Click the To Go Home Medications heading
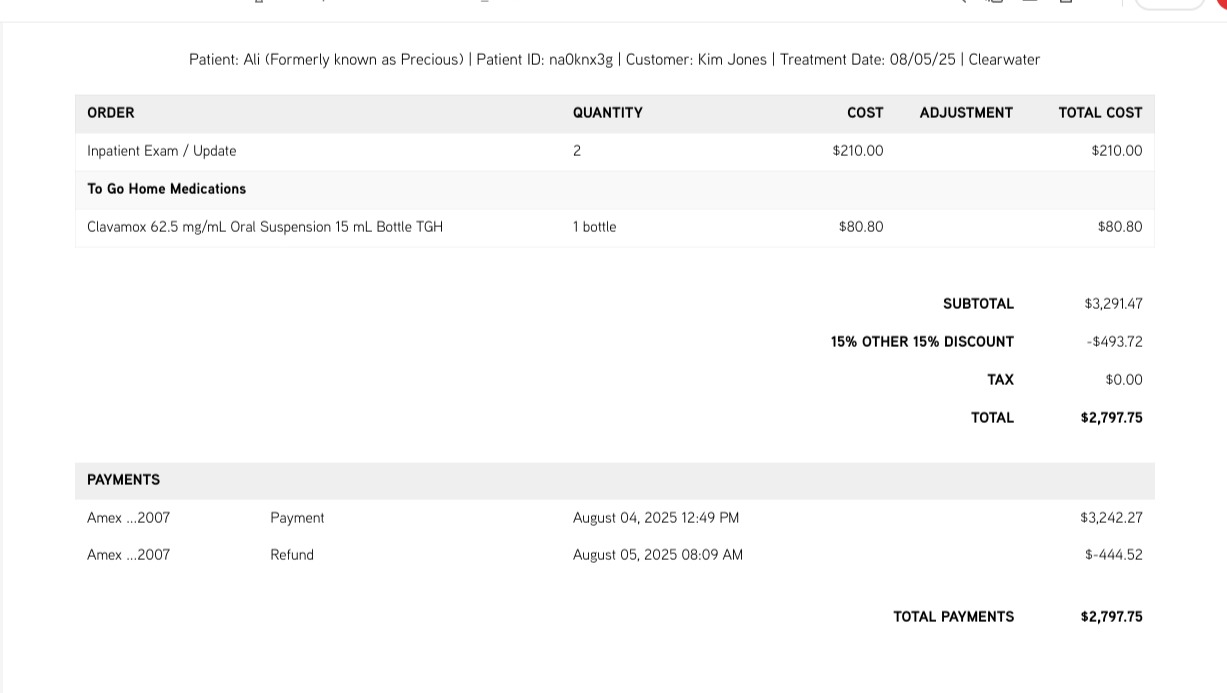The height and width of the screenshot is (693, 1227). click(166, 189)
